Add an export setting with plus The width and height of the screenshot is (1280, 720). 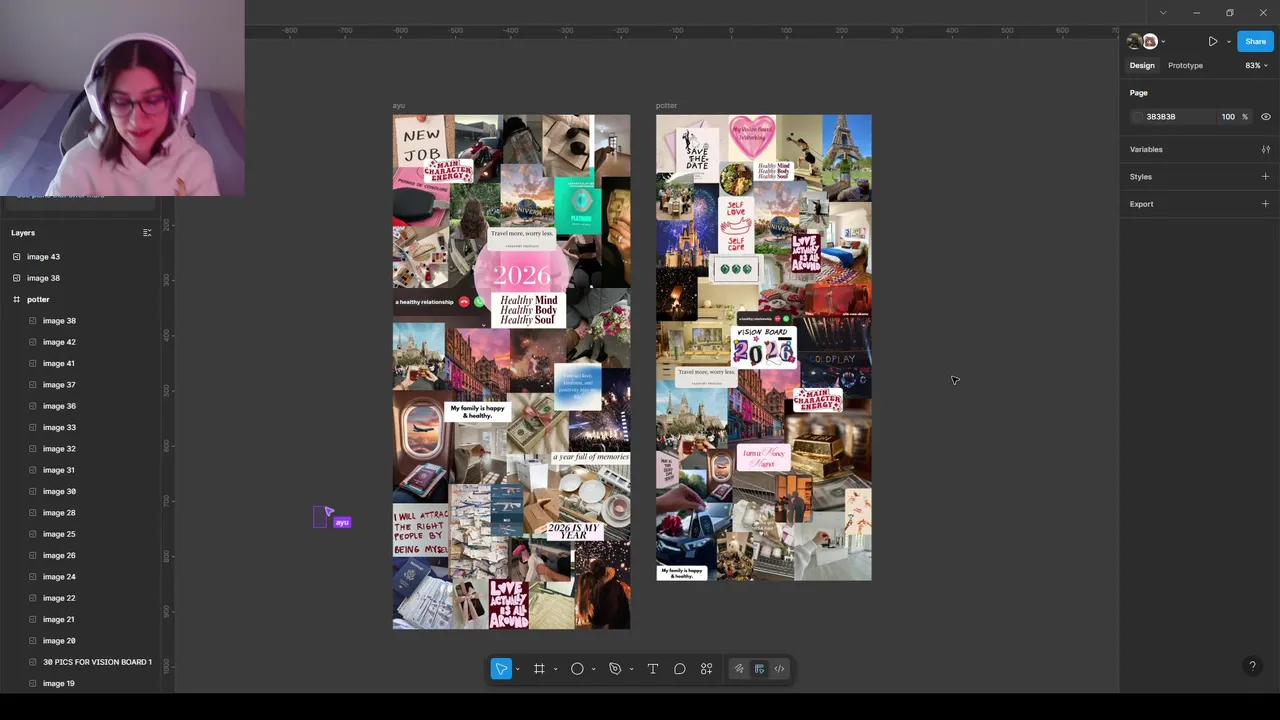click(1265, 204)
